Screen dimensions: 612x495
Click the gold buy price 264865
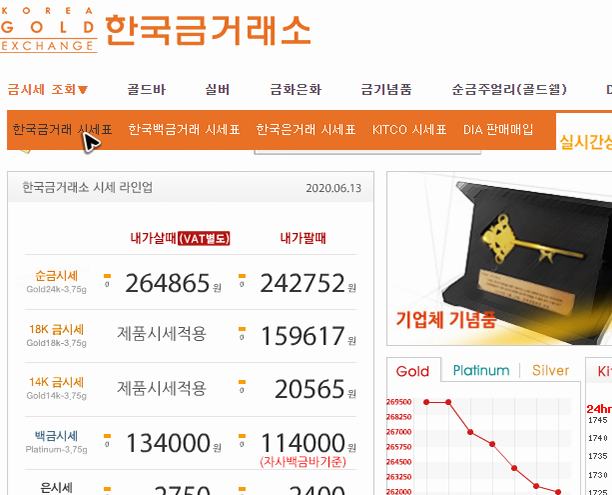tap(167, 283)
